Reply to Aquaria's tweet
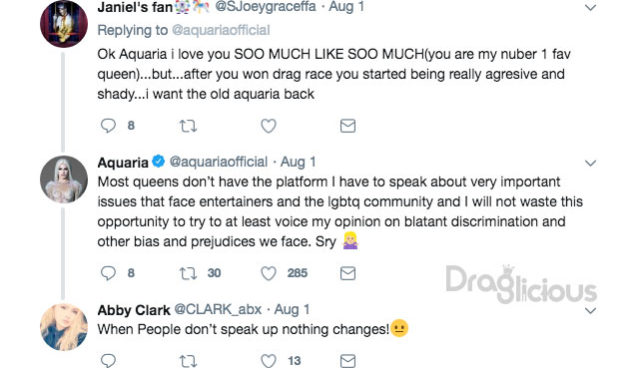The height and width of the screenshot is (368, 638). pos(108,273)
